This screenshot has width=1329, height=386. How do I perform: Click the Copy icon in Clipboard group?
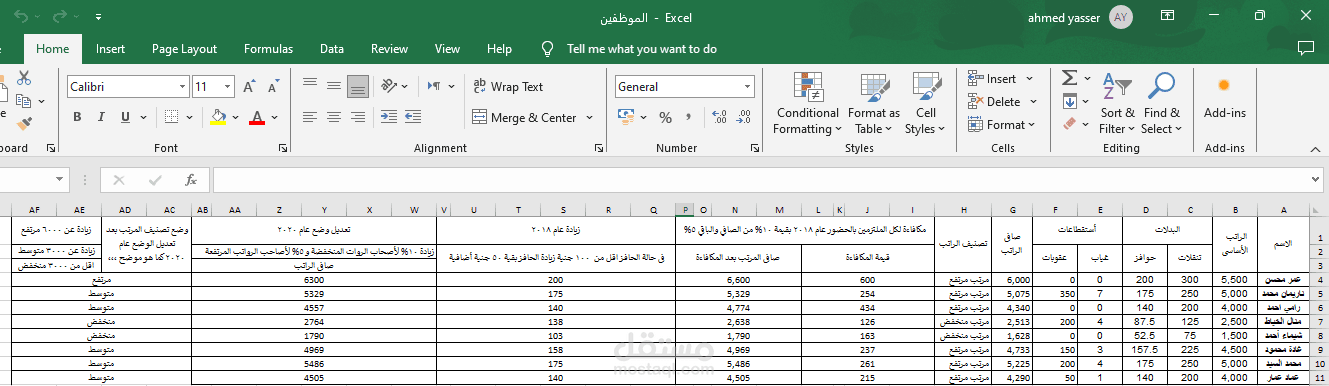coord(24,101)
